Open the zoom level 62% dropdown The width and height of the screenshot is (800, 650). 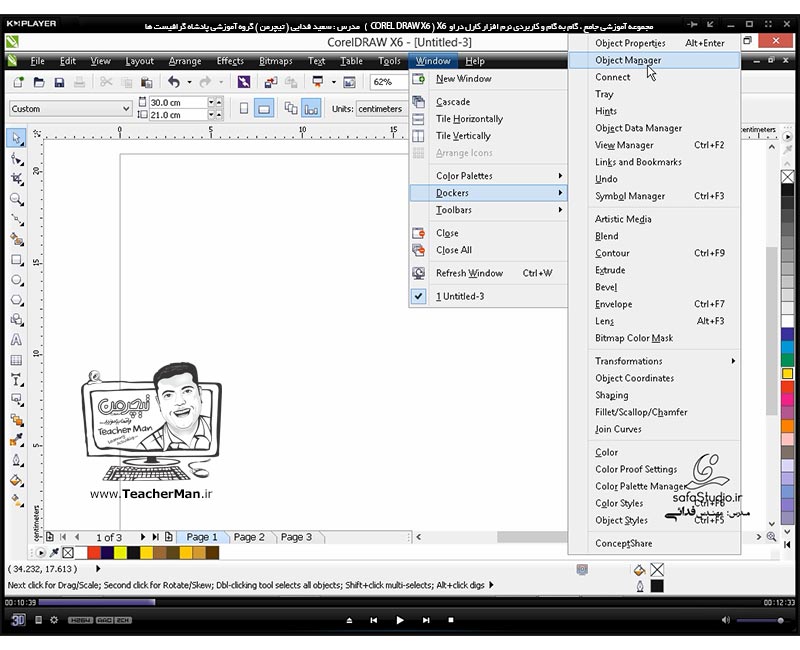click(390, 82)
